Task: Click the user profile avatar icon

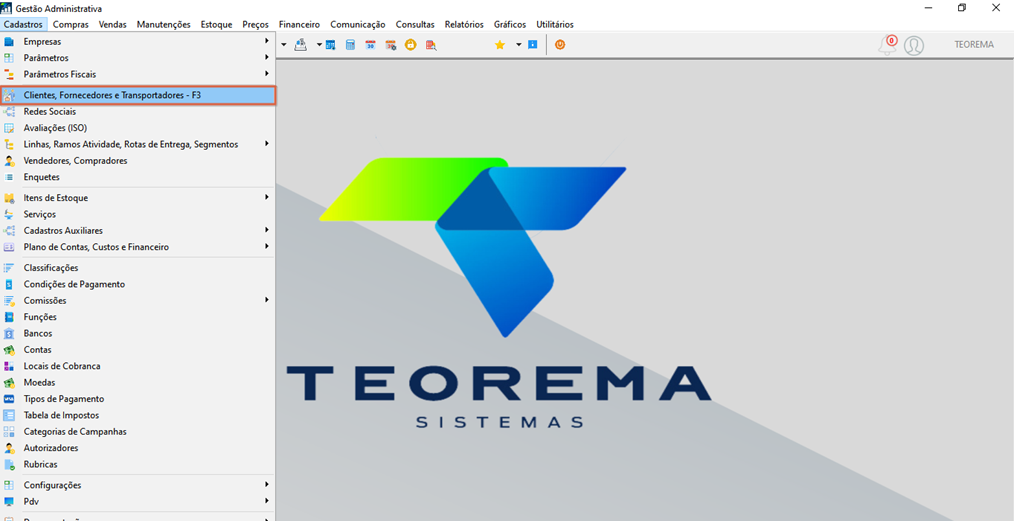Action: [914, 45]
